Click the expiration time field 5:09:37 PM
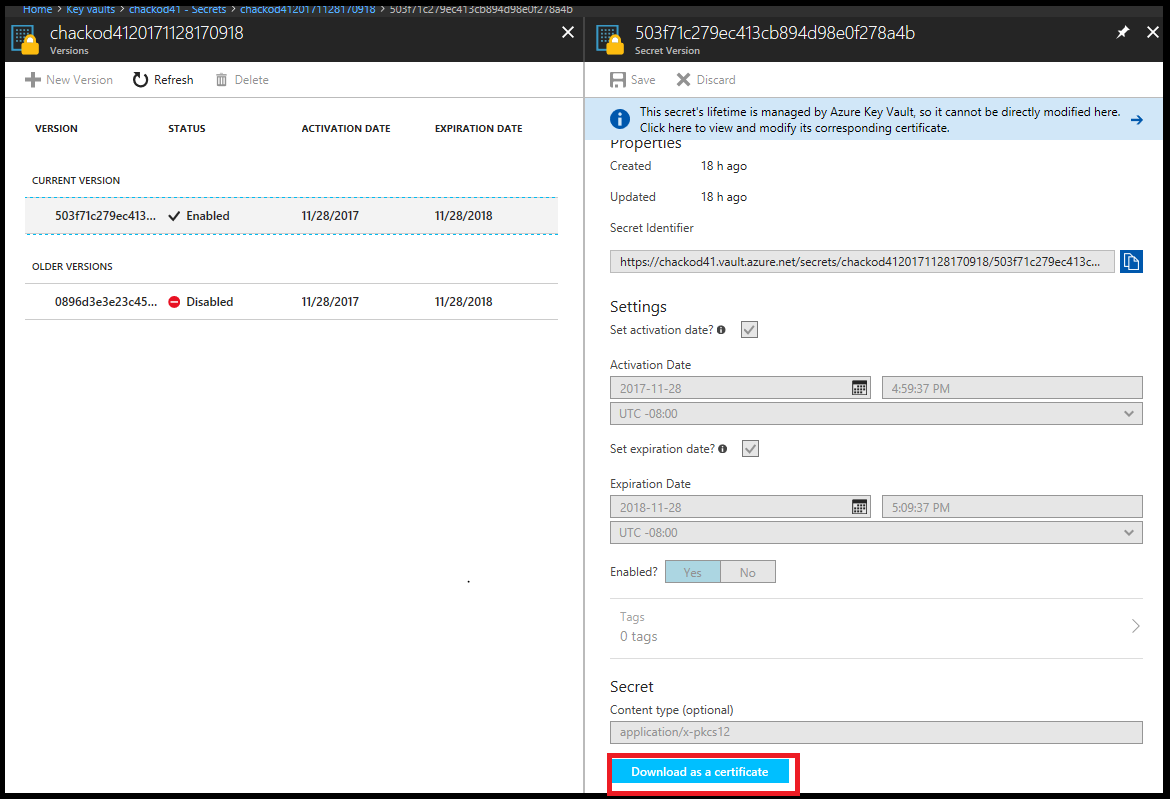Image resolution: width=1170 pixels, height=799 pixels. point(1012,507)
